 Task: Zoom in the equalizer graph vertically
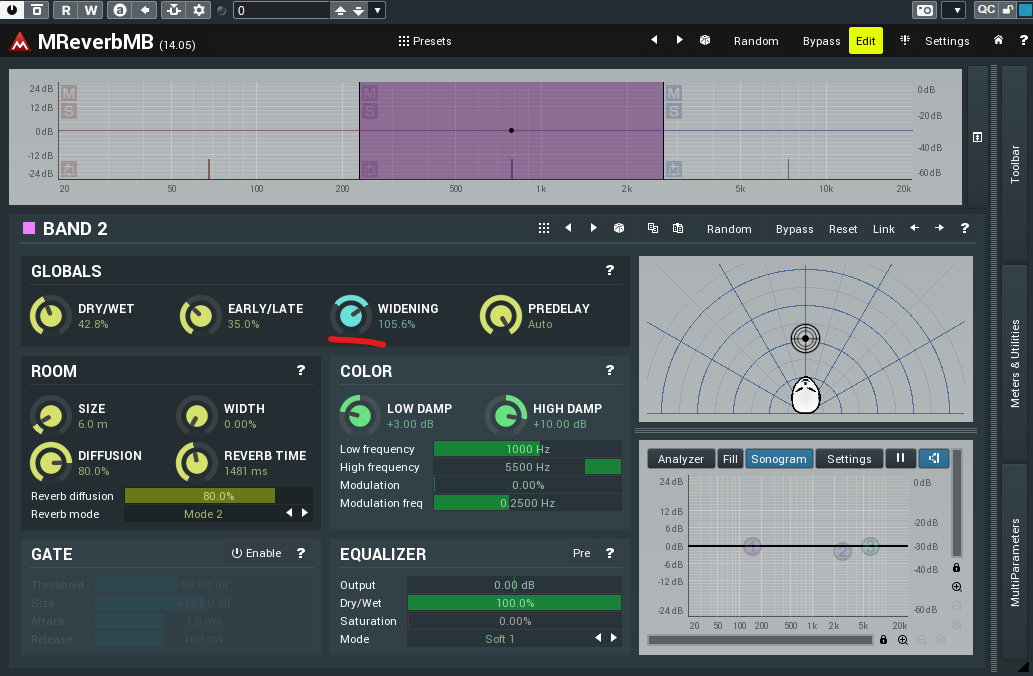[957, 587]
